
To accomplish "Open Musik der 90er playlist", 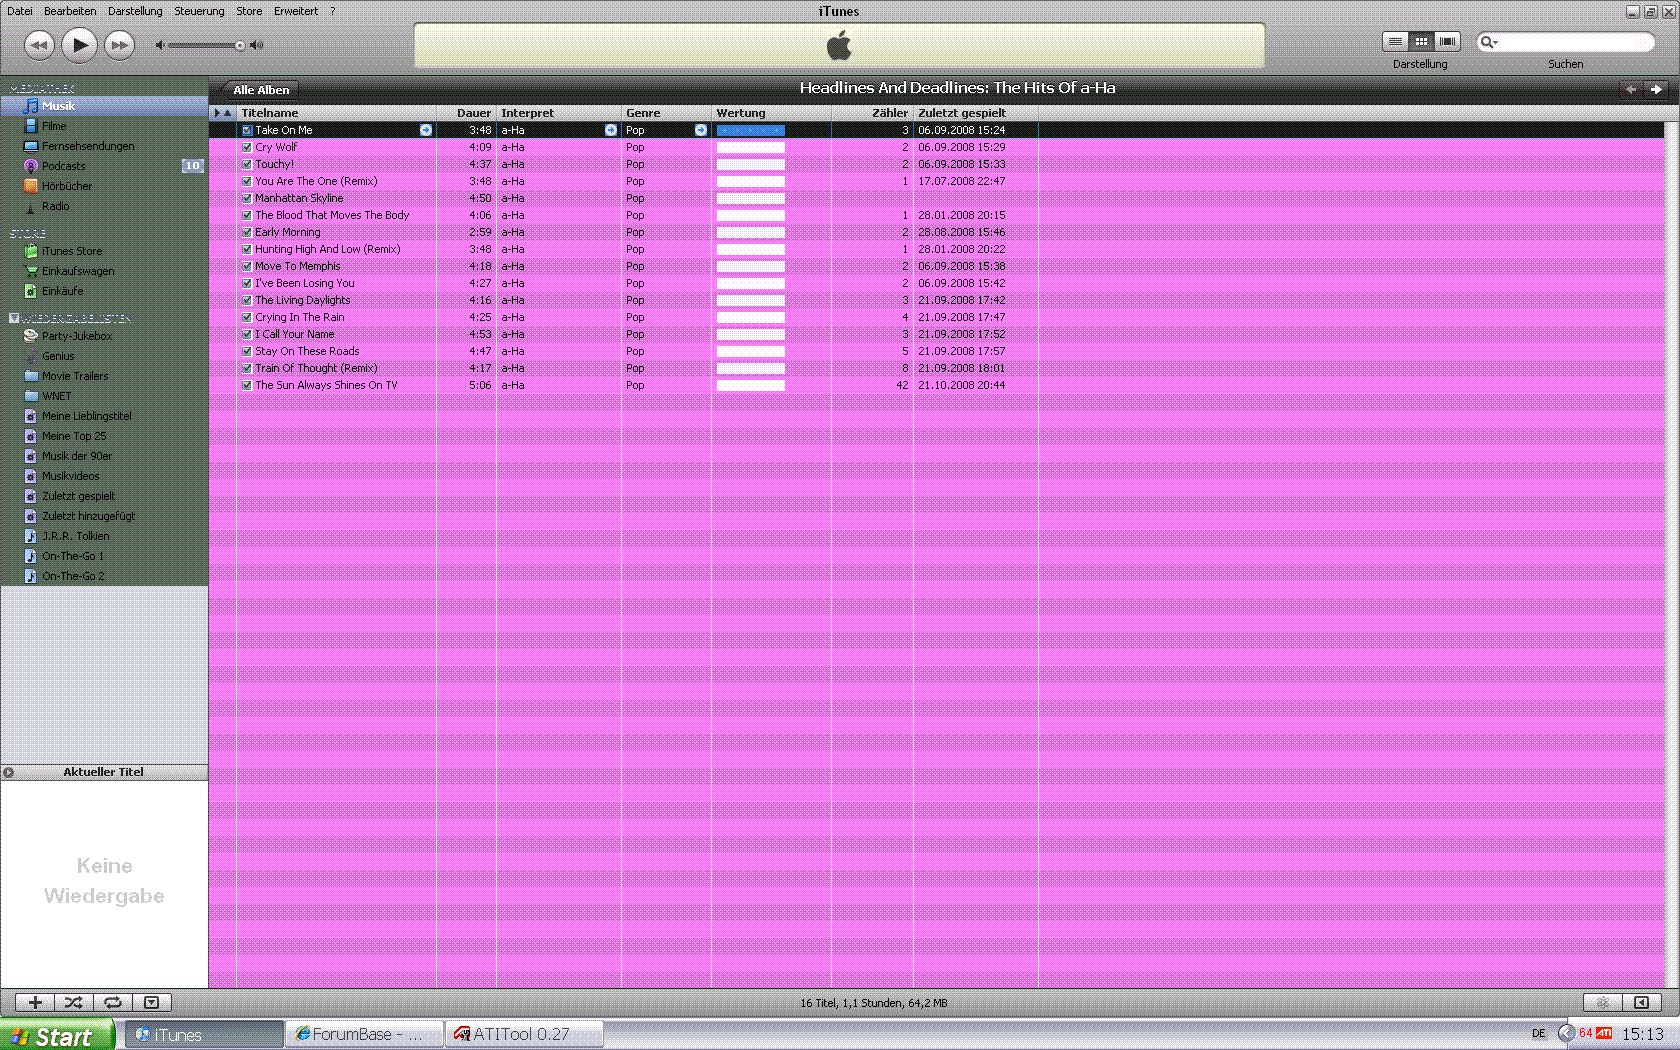I will pos(104,456).
